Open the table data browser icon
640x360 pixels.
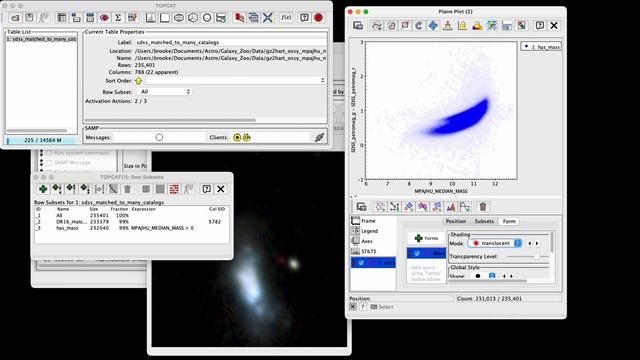click(x=62, y=18)
